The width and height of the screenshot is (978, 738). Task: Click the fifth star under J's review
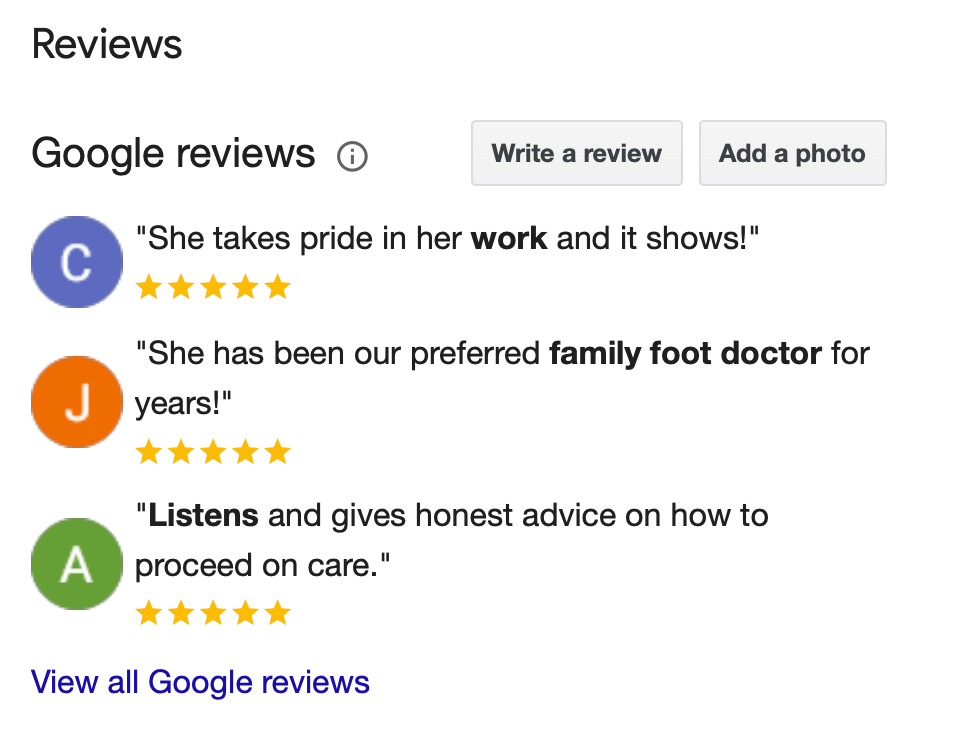coord(278,452)
